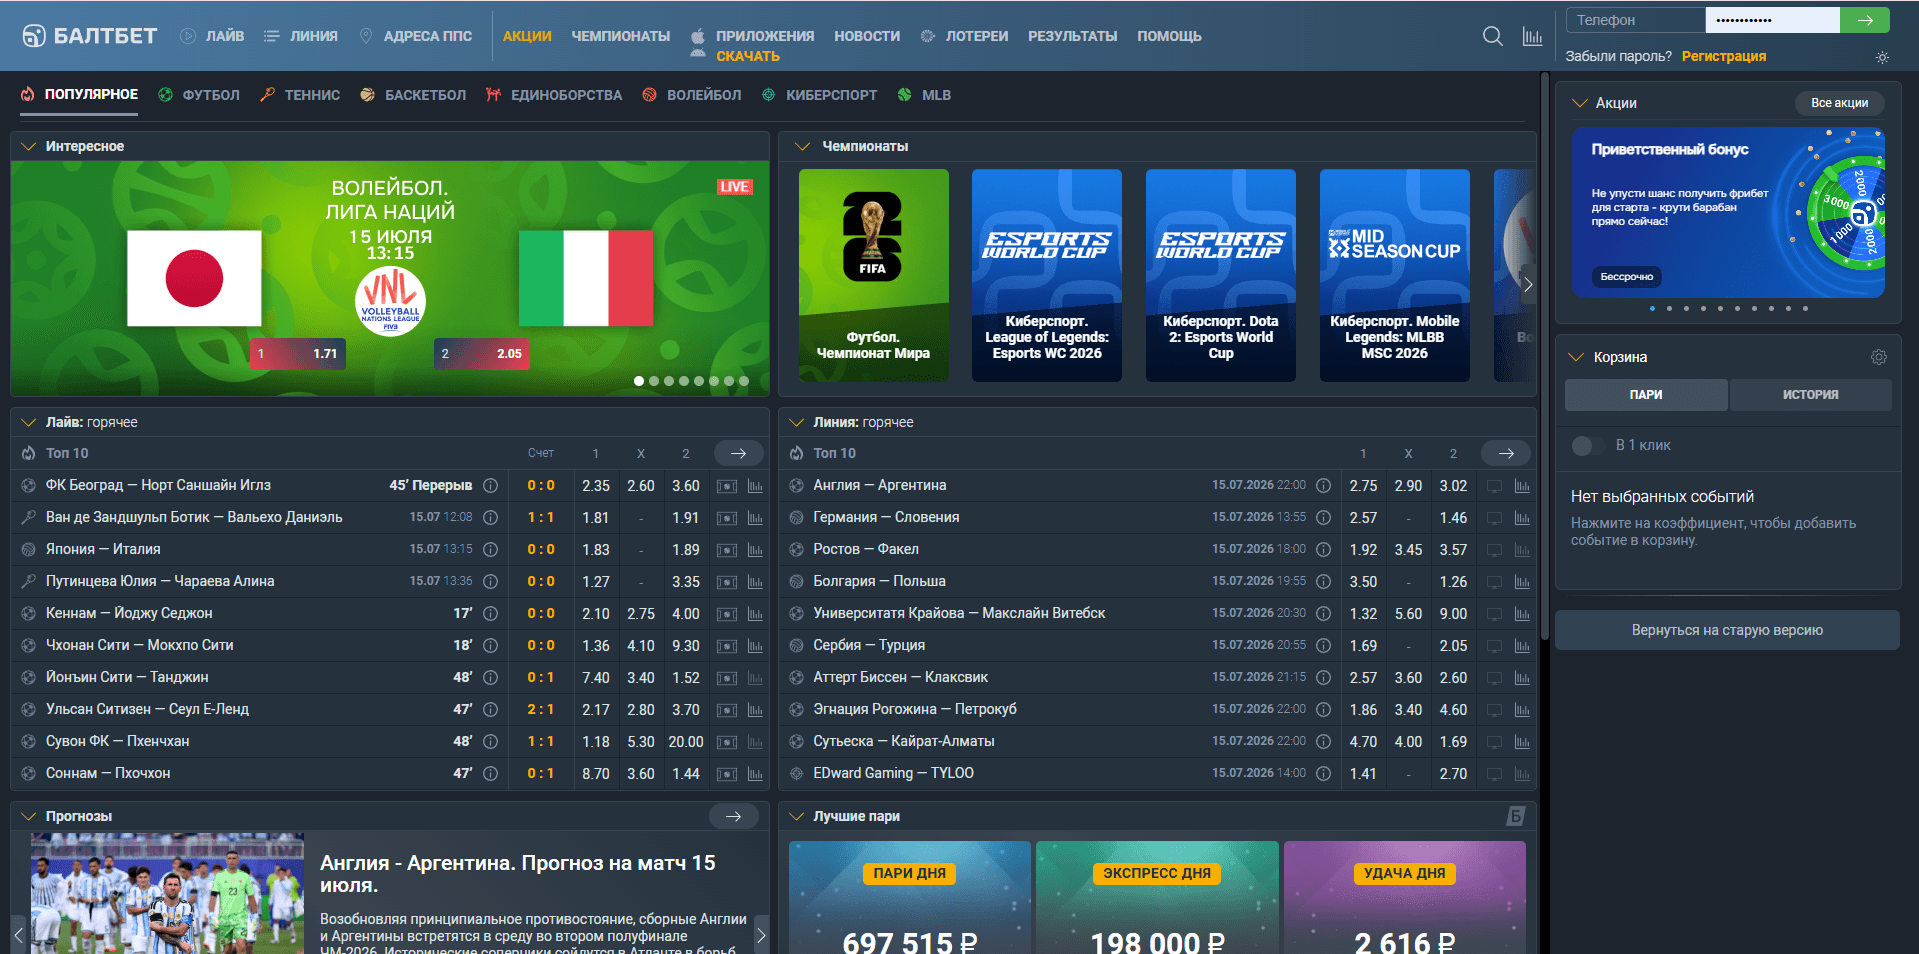Open Топ 10 live arrow button
Viewport: 1919px width, 954px height.
tap(738, 454)
